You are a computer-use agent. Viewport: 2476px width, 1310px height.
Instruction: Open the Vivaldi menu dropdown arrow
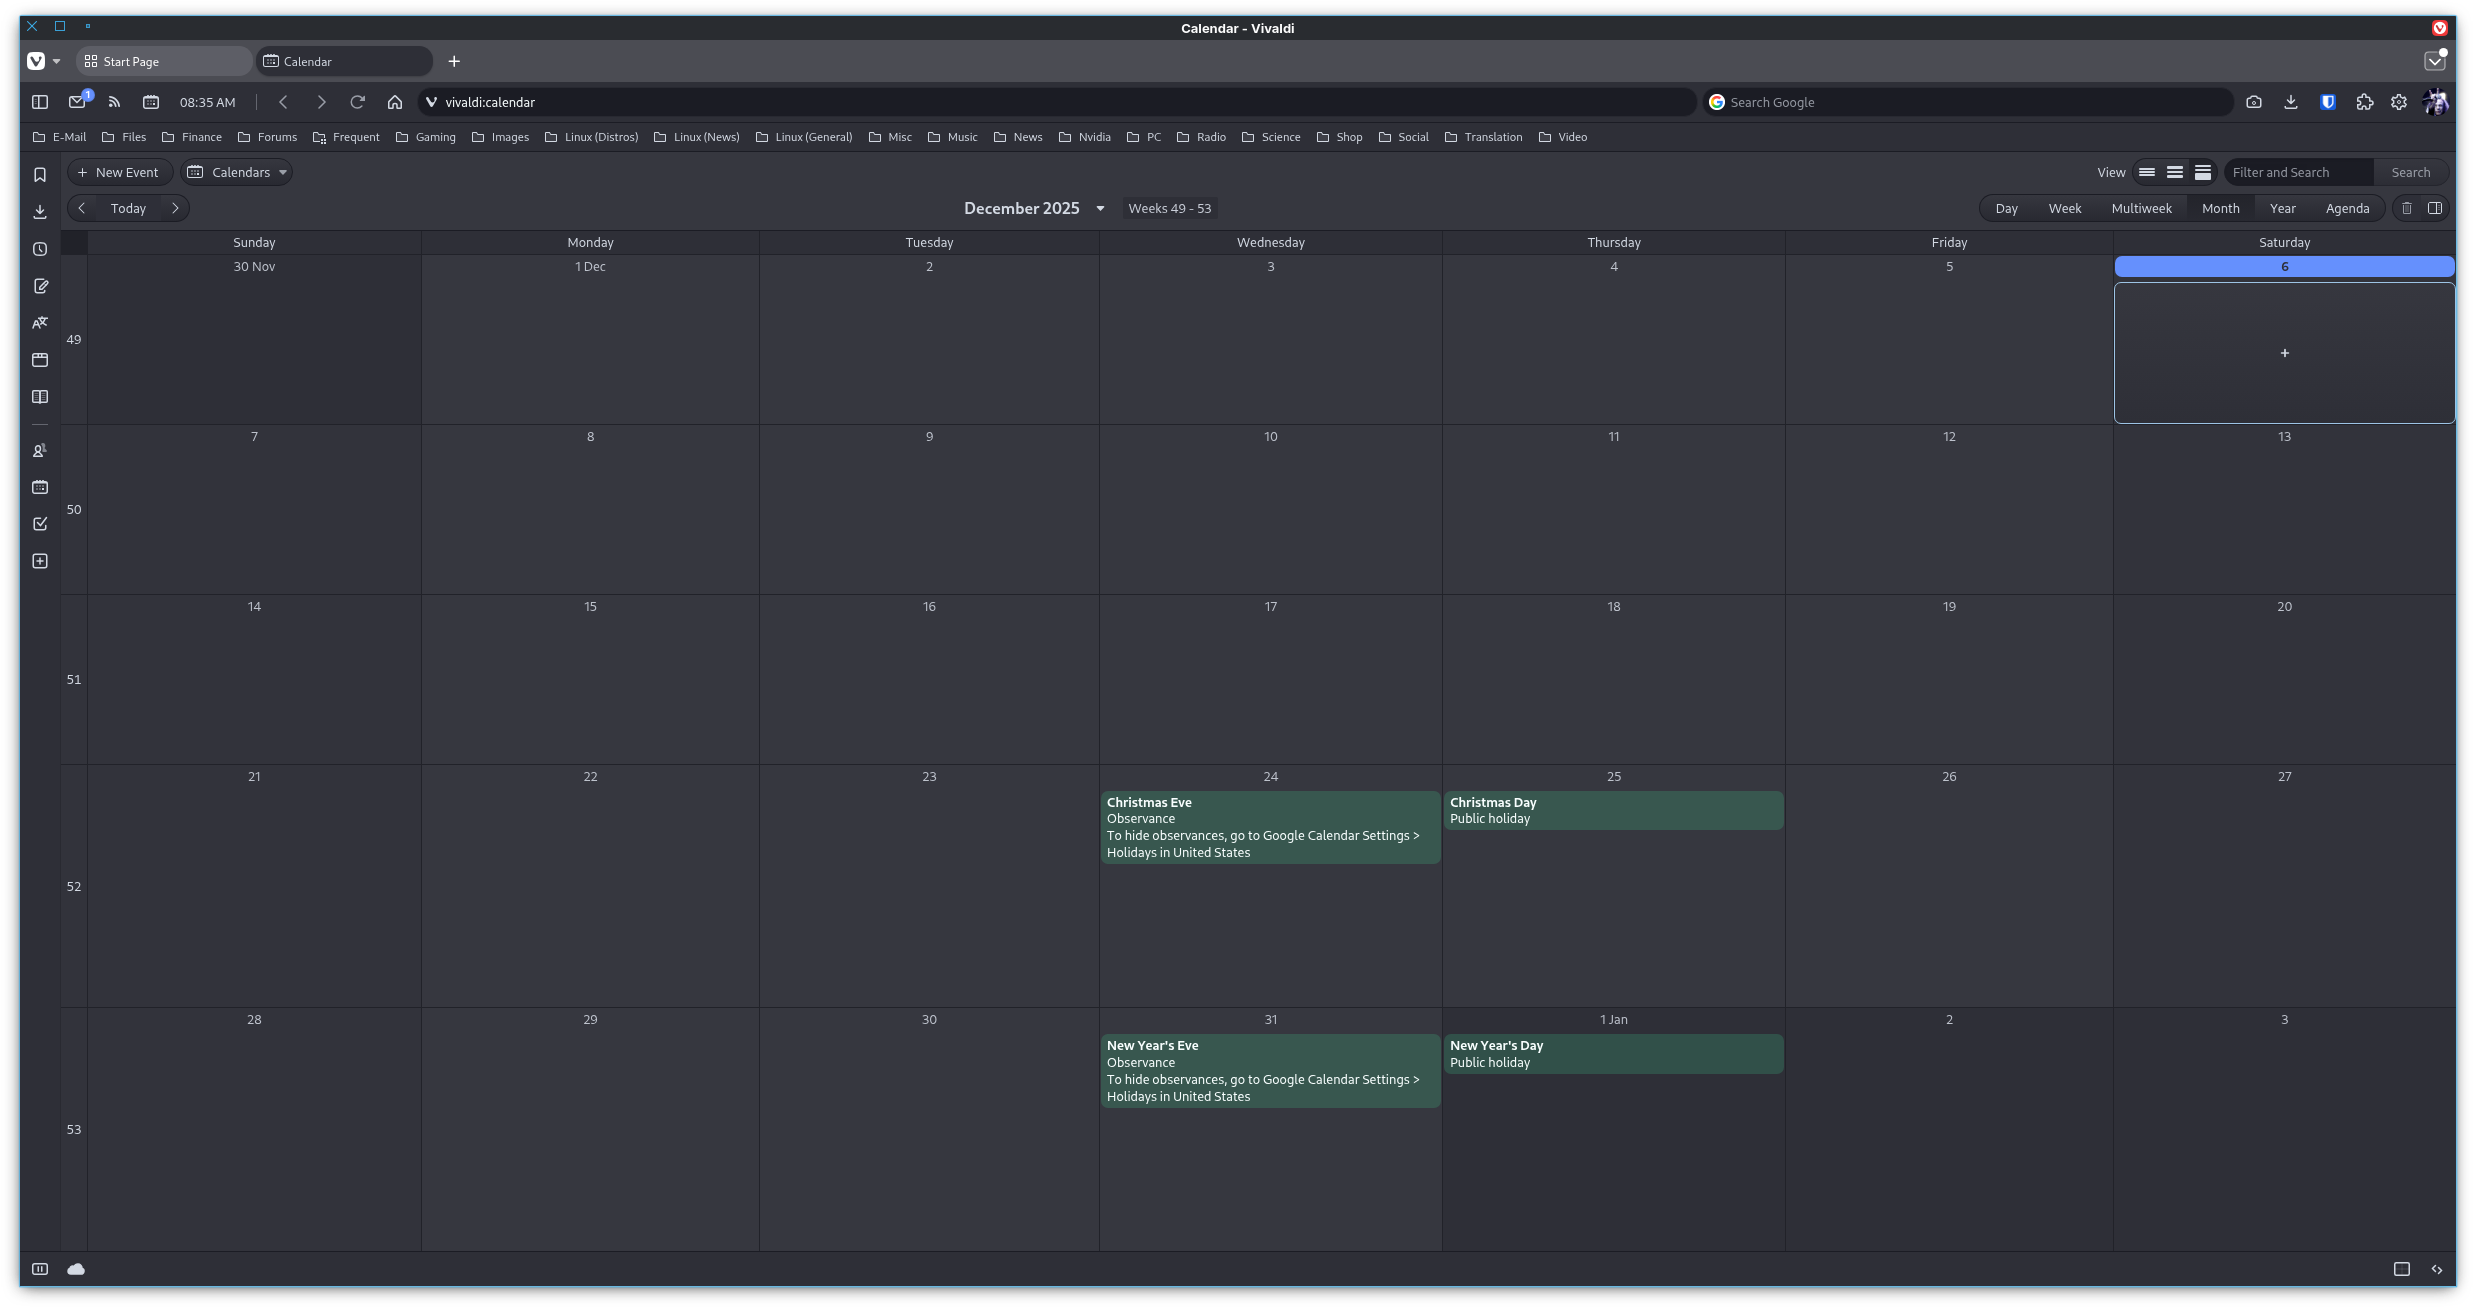[x=56, y=61]
